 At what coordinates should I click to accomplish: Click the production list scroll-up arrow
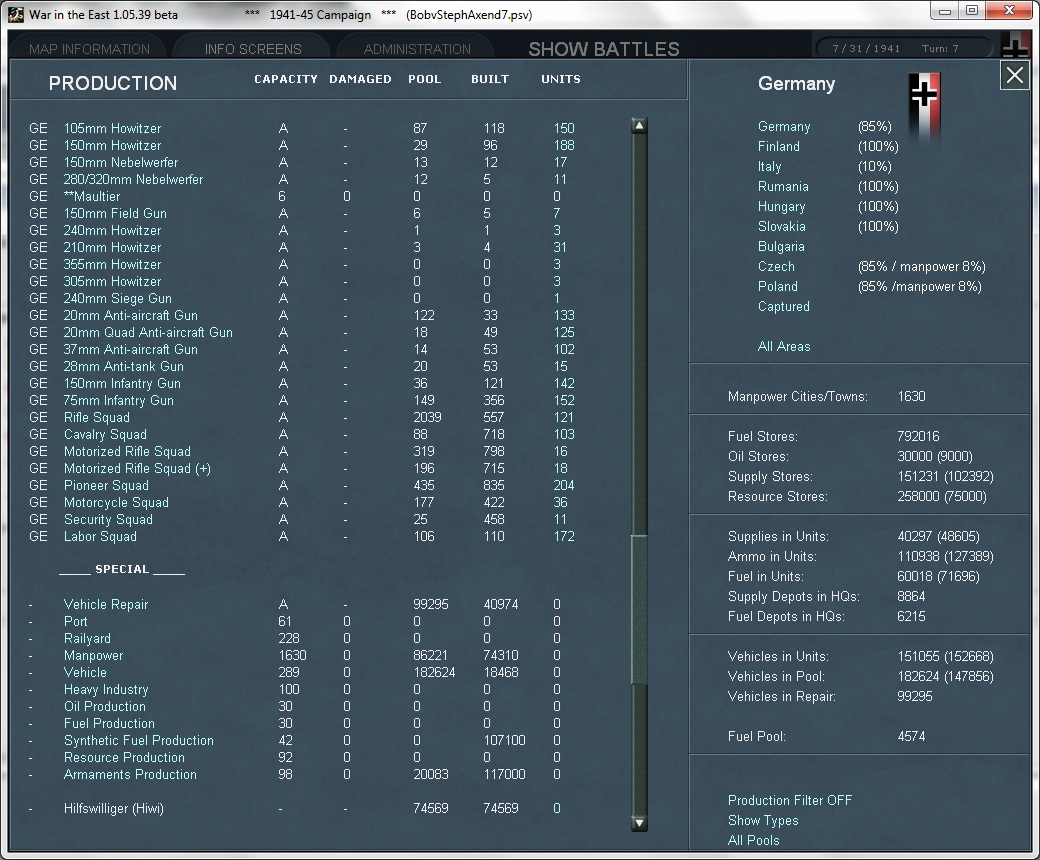(639, 126)
